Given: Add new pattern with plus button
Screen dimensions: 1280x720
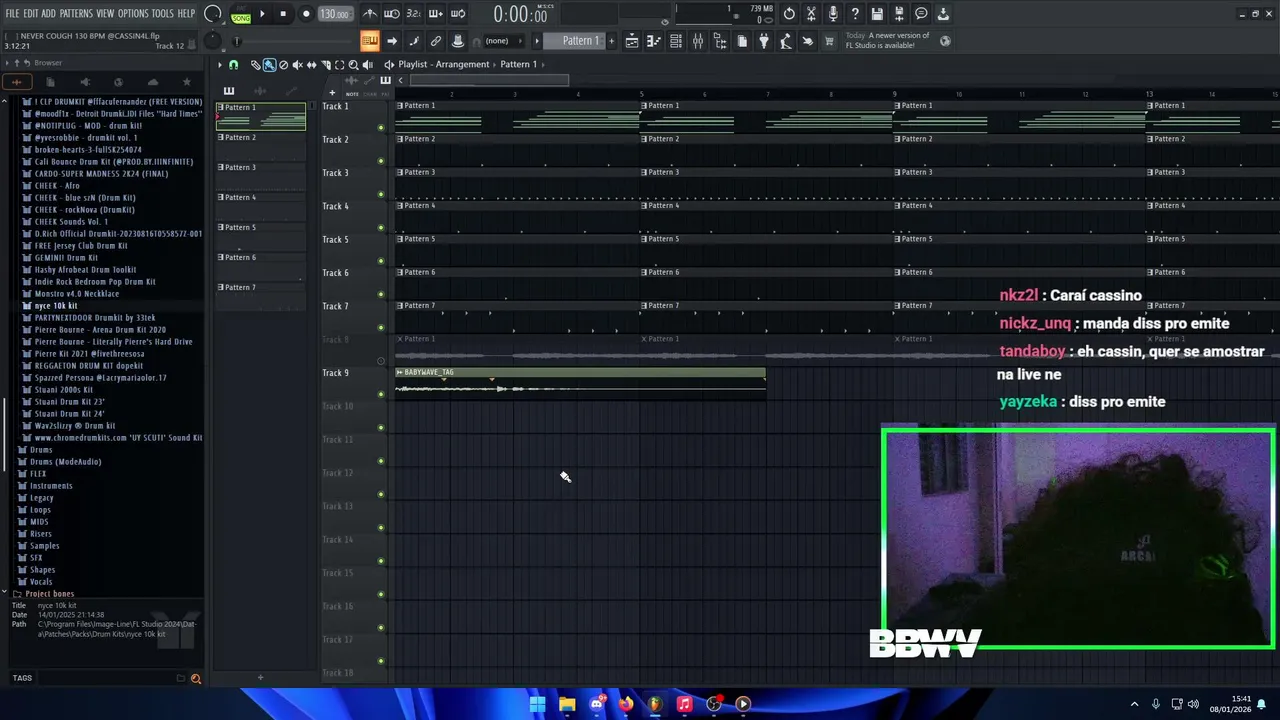Looking at the screenshot, I should click(x=611, y=41).
